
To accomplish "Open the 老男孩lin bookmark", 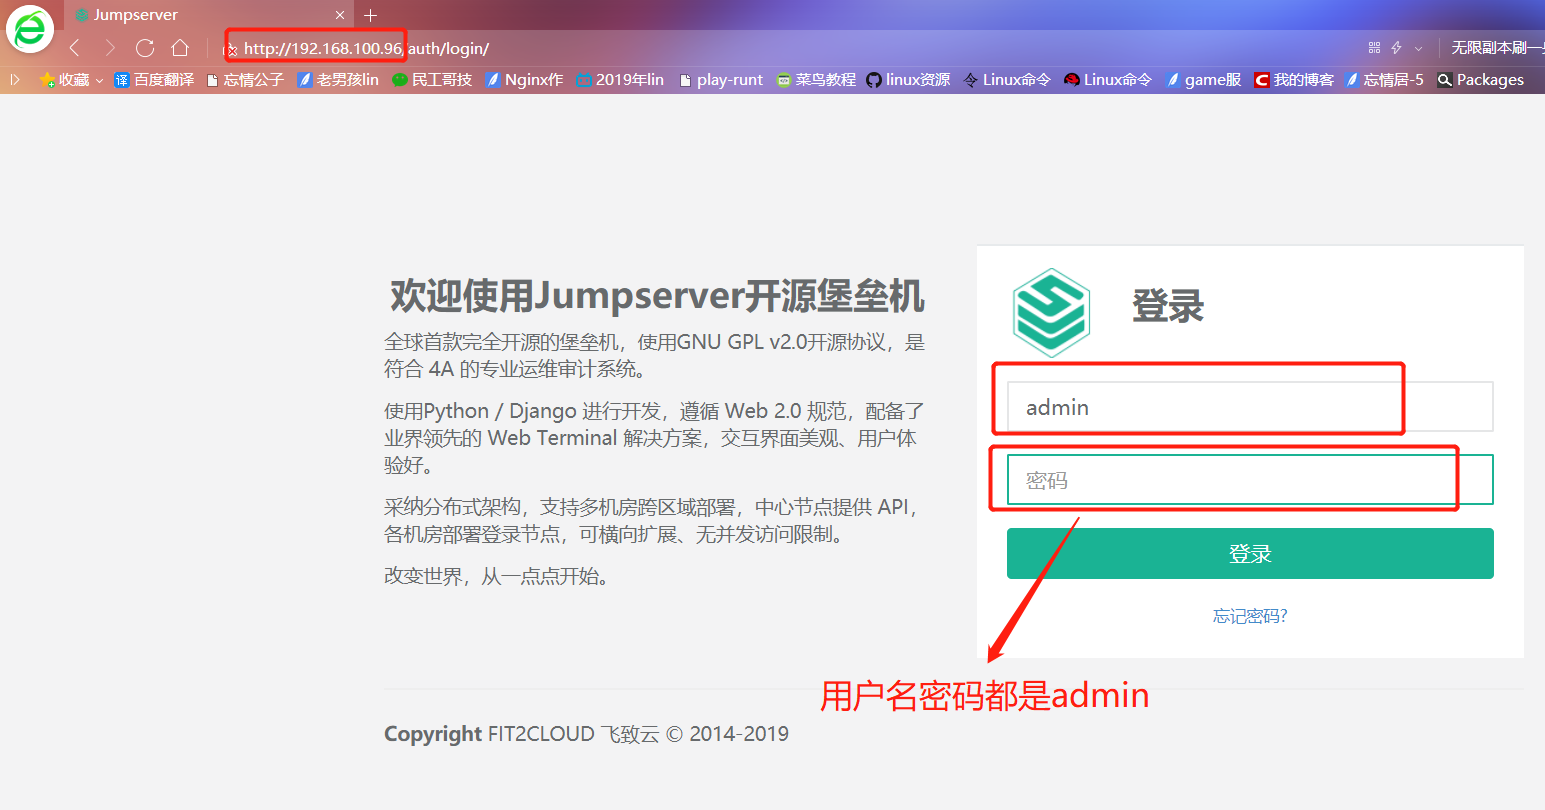I will click(x=338, y=79).
